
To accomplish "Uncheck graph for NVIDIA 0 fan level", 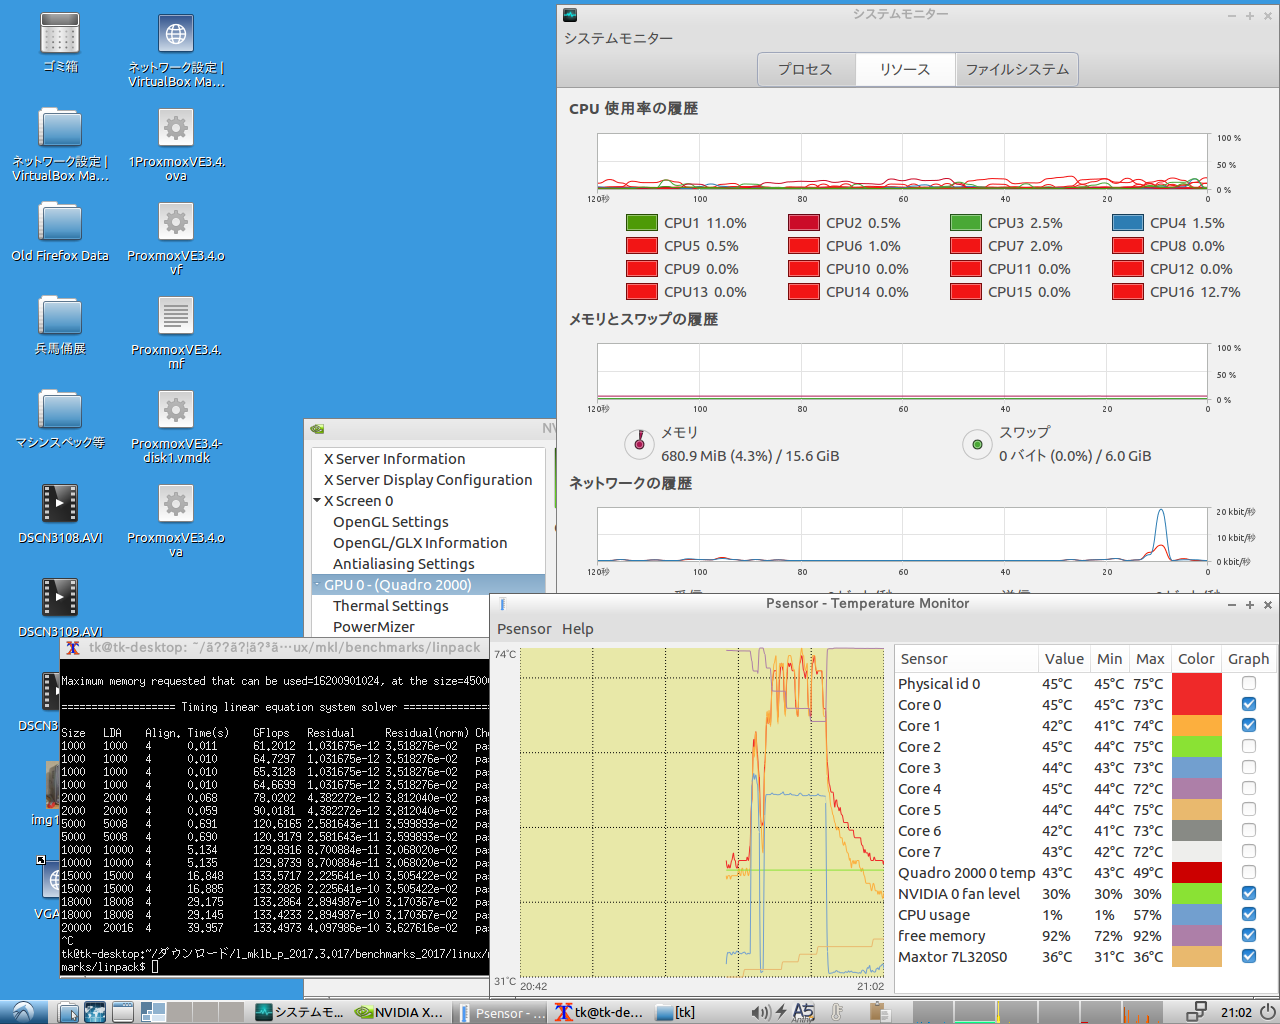I will 1248,894.
